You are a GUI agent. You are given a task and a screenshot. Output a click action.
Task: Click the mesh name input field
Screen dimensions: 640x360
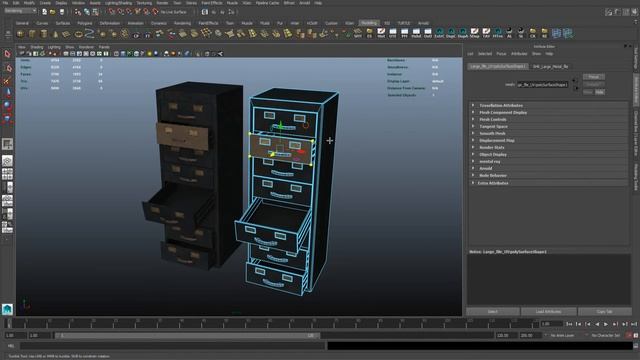[x=542, y=84]
